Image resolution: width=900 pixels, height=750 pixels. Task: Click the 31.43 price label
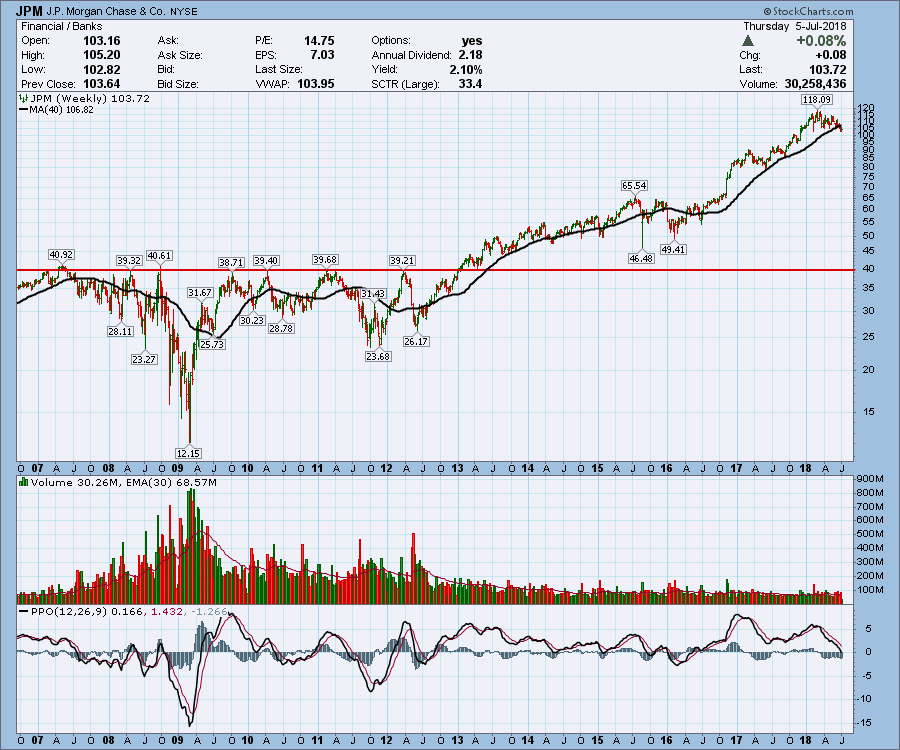[373, 294]
